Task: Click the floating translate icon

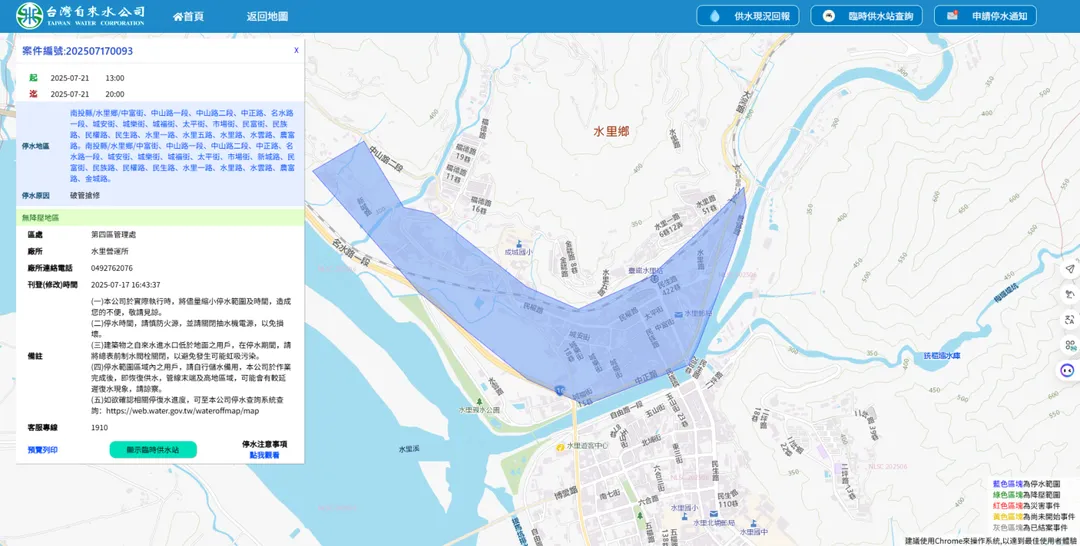Action: pyautogui.click(x=1069, y=319)
